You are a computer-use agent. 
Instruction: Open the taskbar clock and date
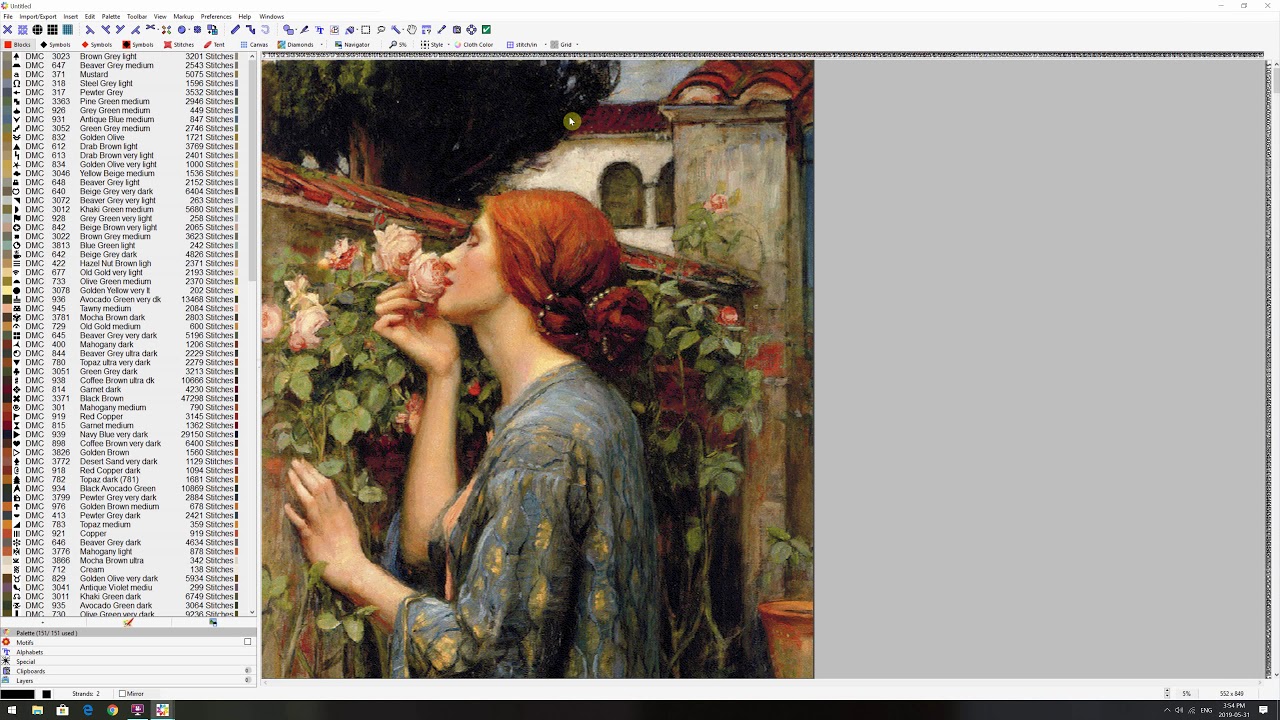[x=1235, y=710]
